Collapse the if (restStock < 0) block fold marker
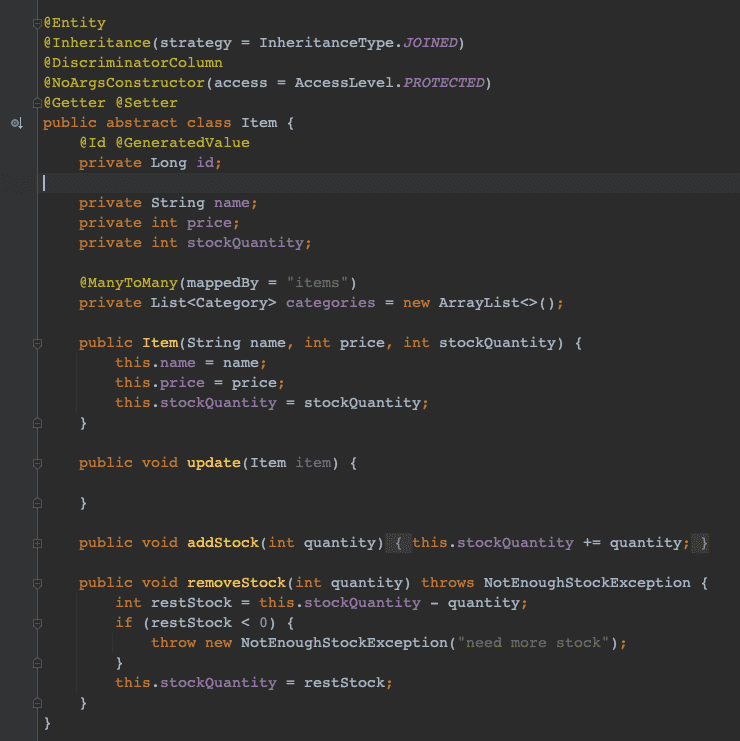Screen dimensions: 740x741 point(37,624)
